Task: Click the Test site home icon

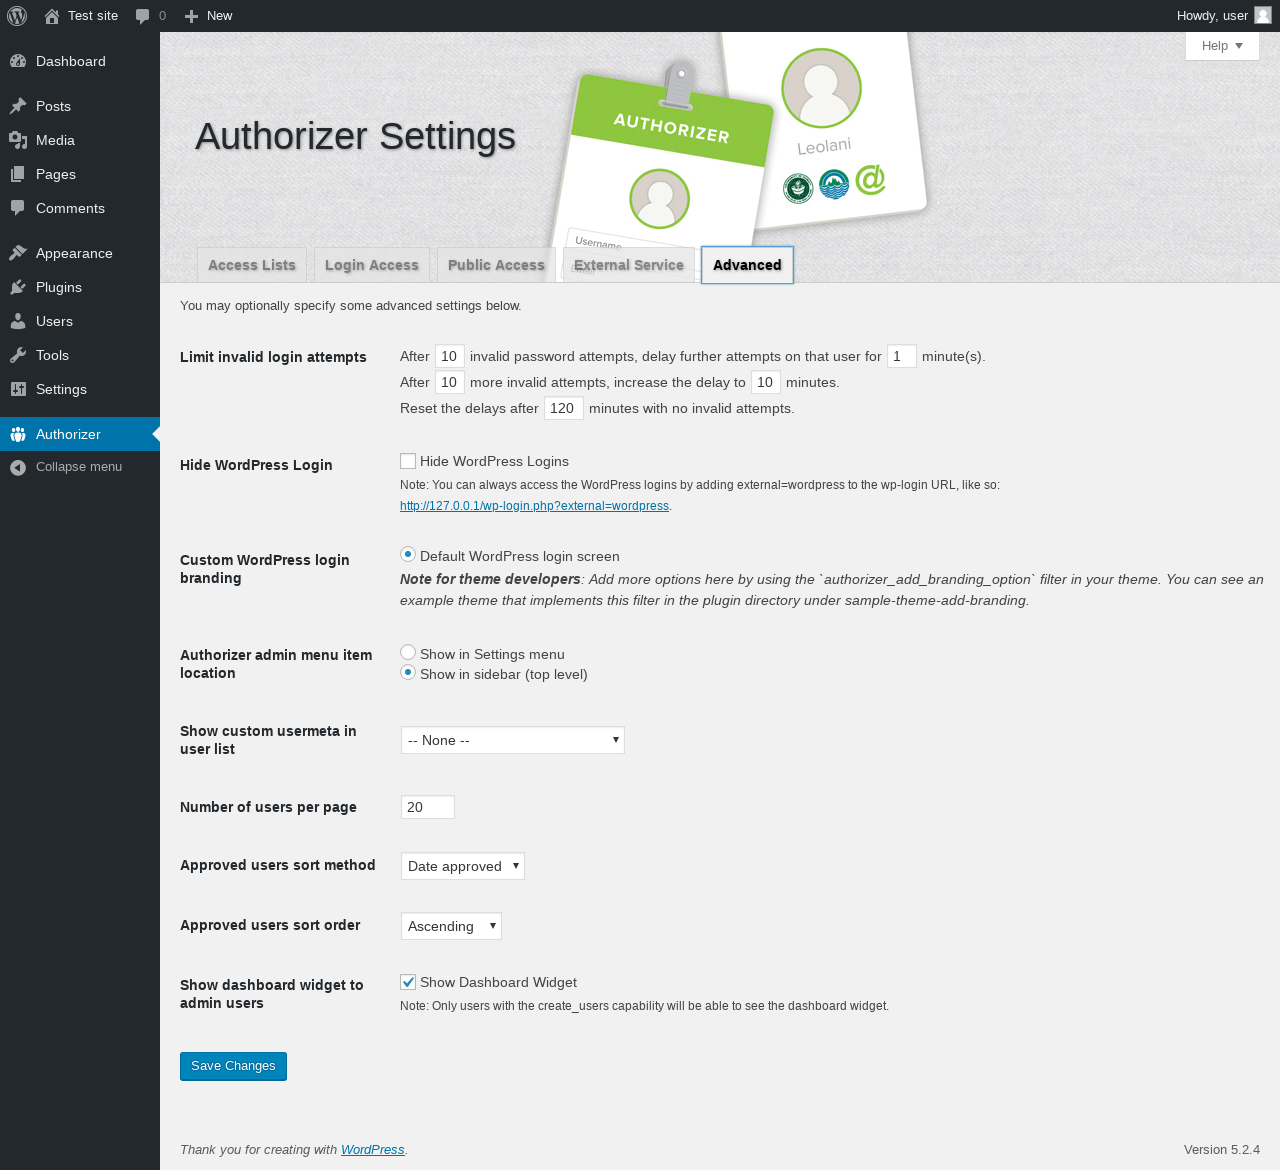Action: [x=52, y=16]
